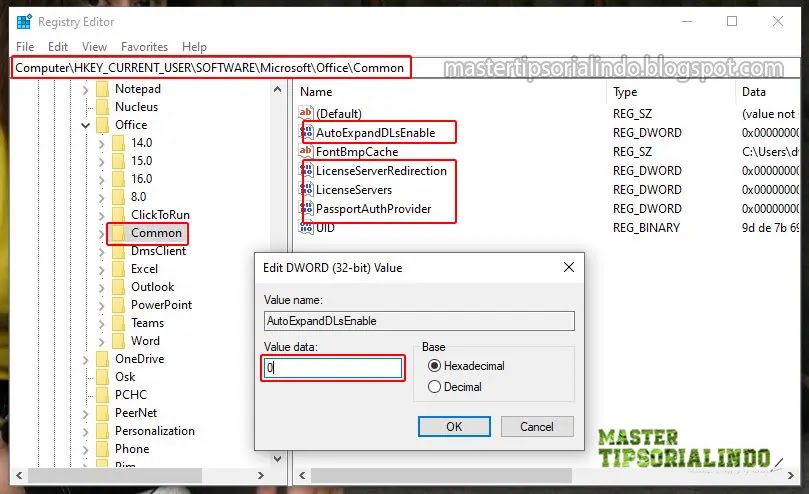This screenshot has height=494, width=809.
Task: Click the DWORD icon beside LicenseServerRedirection
Action: coord(306,170)
